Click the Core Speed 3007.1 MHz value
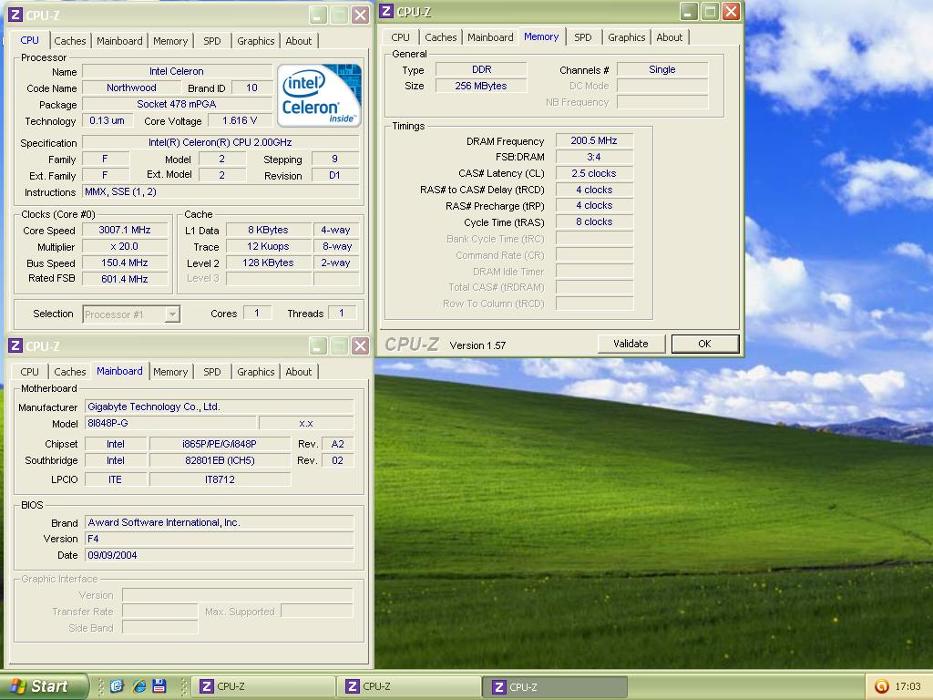 click(124, 230)
